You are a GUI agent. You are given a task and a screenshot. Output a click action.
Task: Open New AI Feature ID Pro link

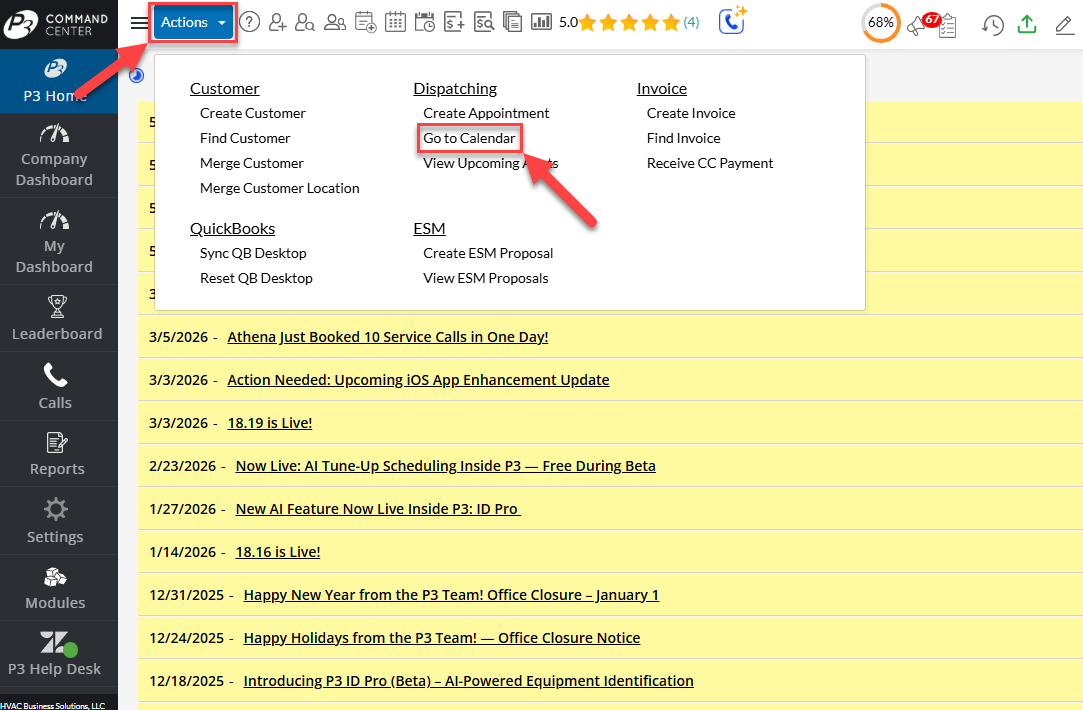(x=378, y=509)
